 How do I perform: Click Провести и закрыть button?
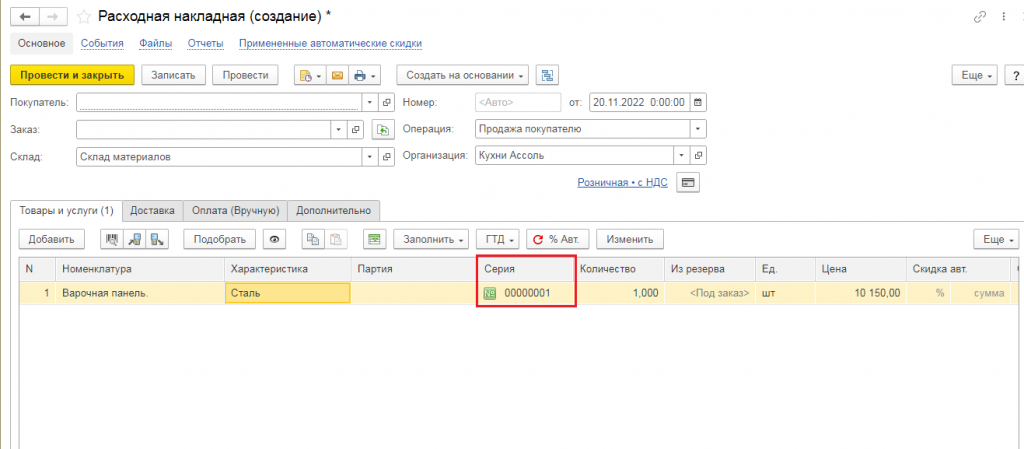pyautogui.click(x=72, y=75)
